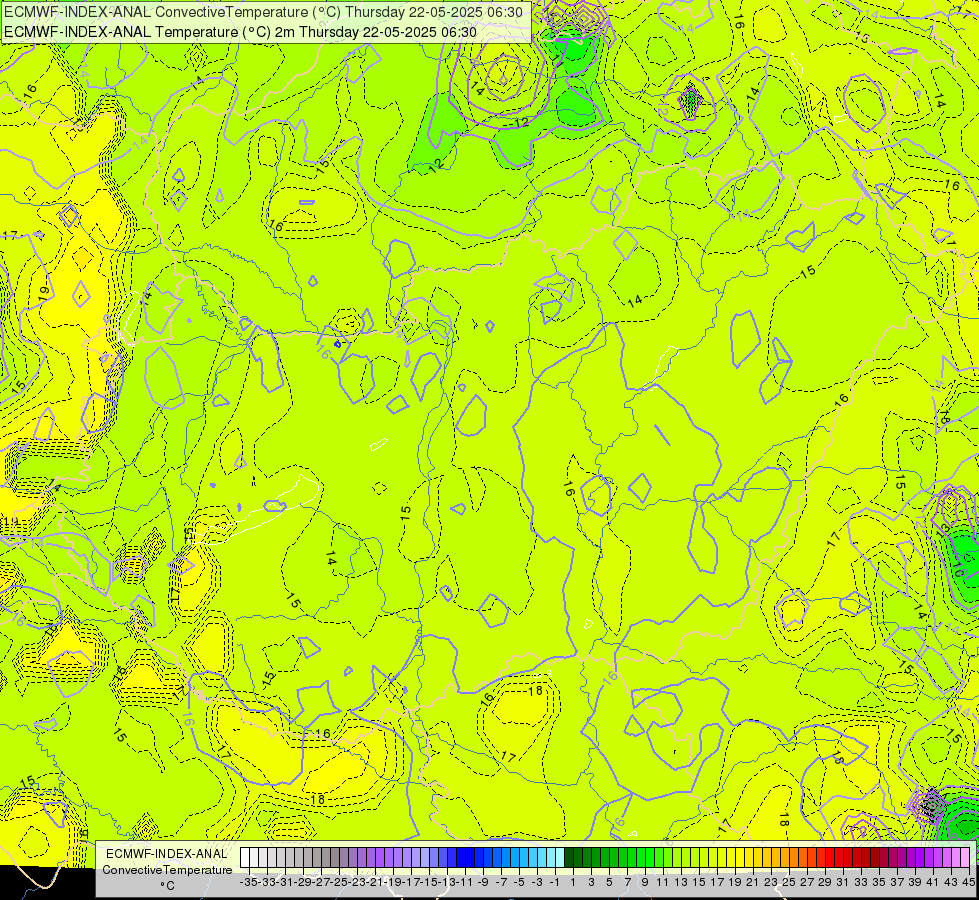979x900 pixels.
Task: Click the 7 legend scale label
Action: pos(627,883)
